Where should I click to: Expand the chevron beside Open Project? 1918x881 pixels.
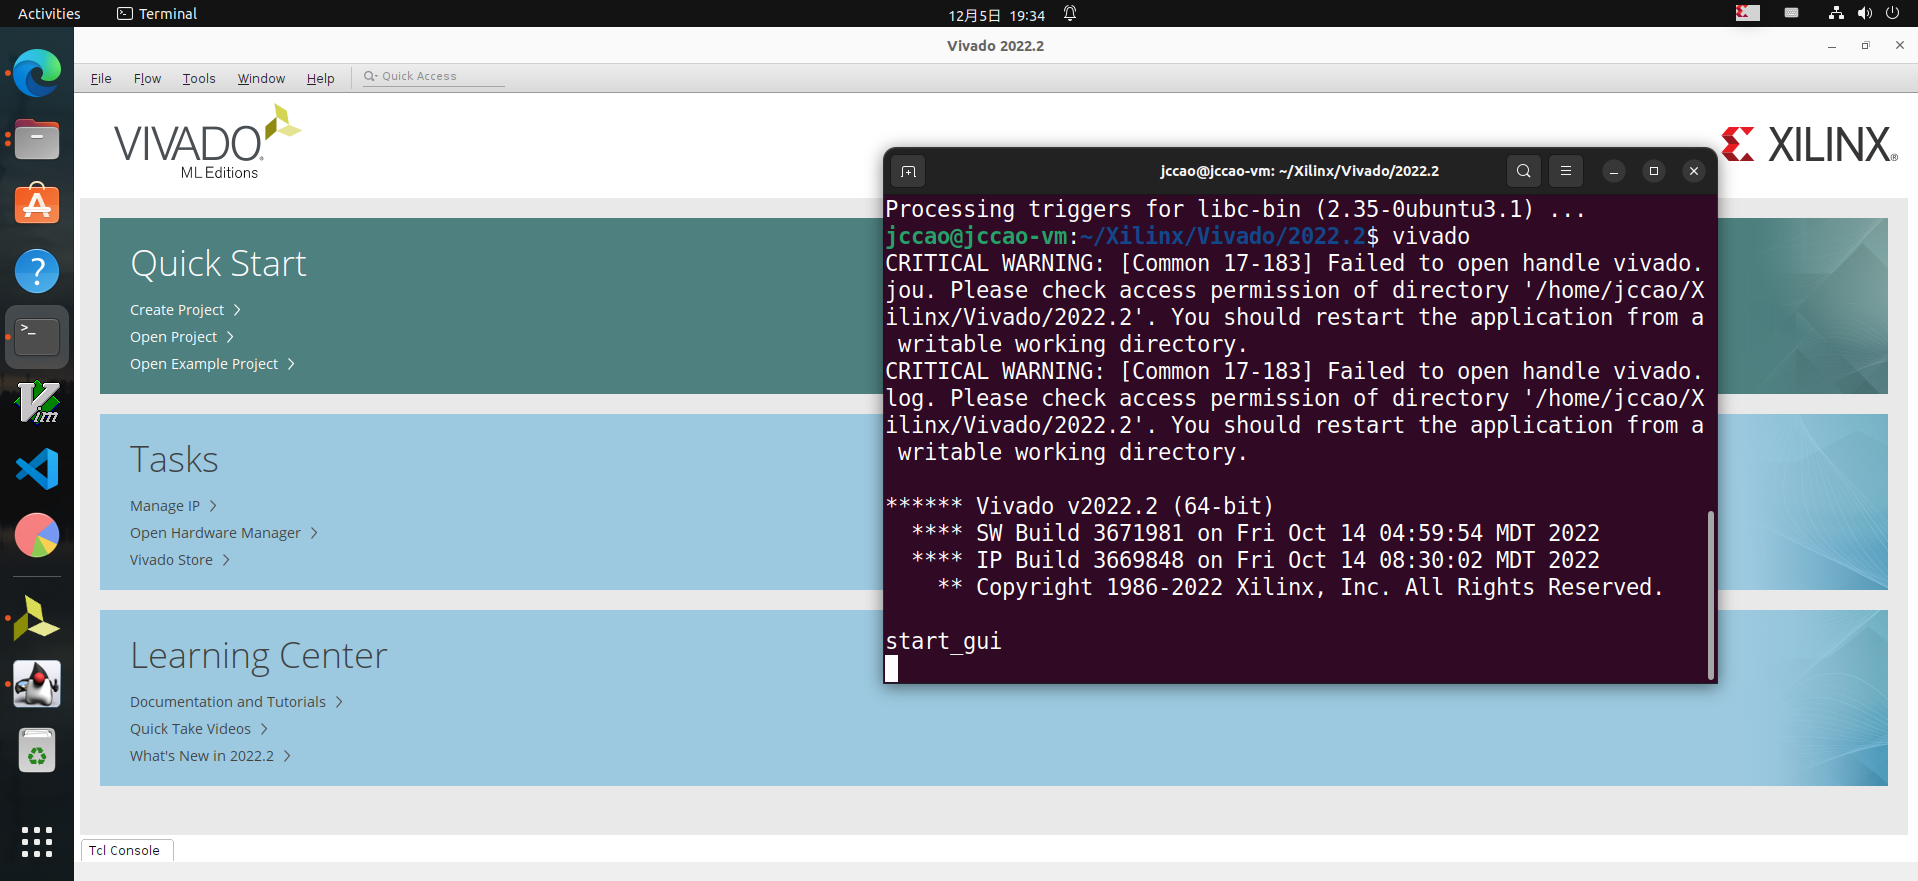(x=230, y=337)
